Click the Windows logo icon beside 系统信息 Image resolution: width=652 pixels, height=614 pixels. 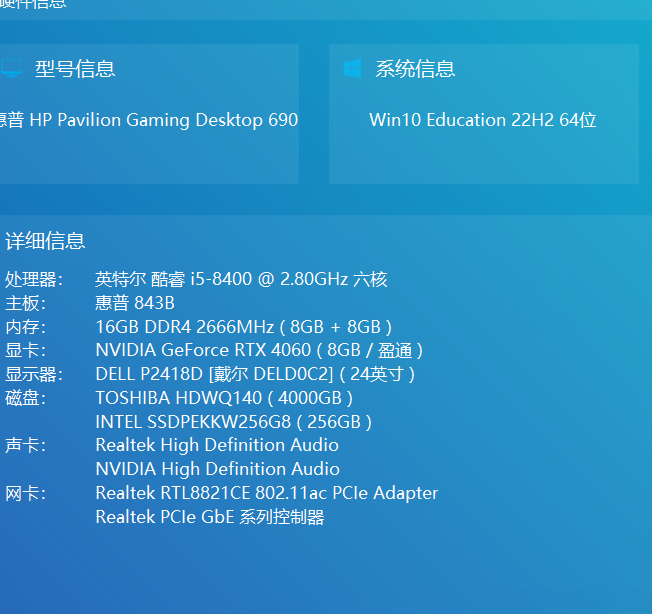(353, 69)
